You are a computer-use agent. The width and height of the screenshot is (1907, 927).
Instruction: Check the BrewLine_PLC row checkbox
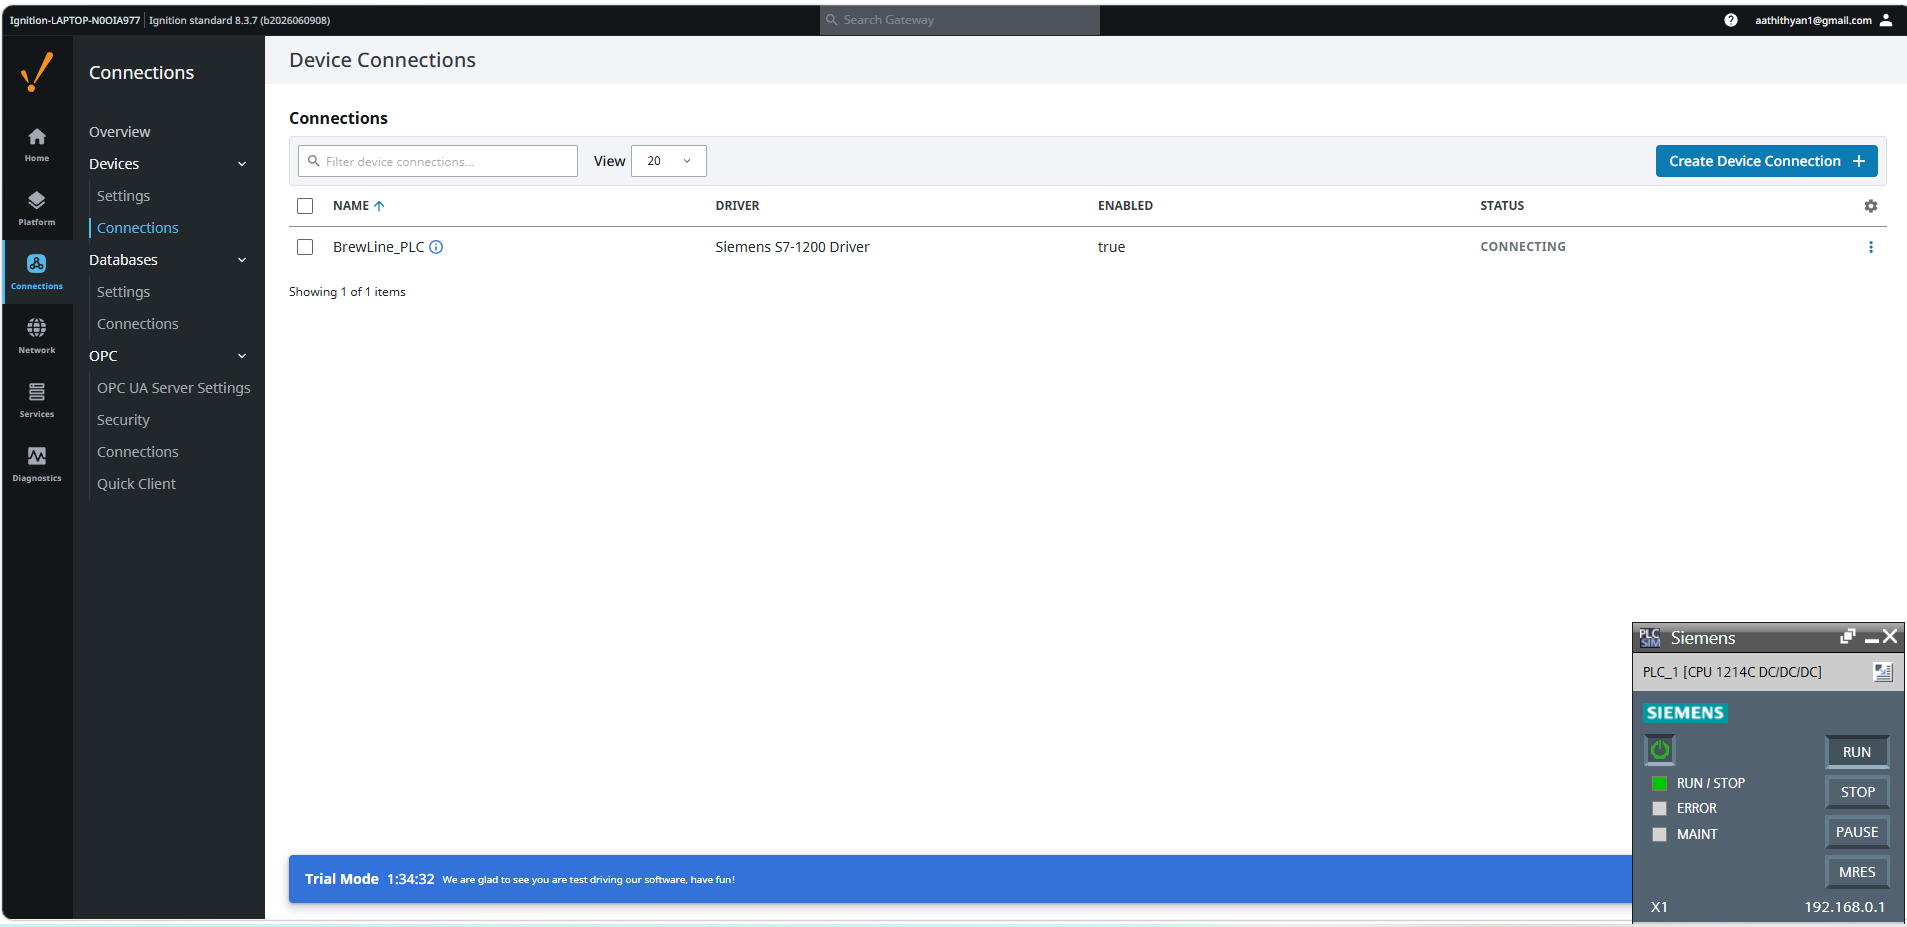tap(305, 247)
